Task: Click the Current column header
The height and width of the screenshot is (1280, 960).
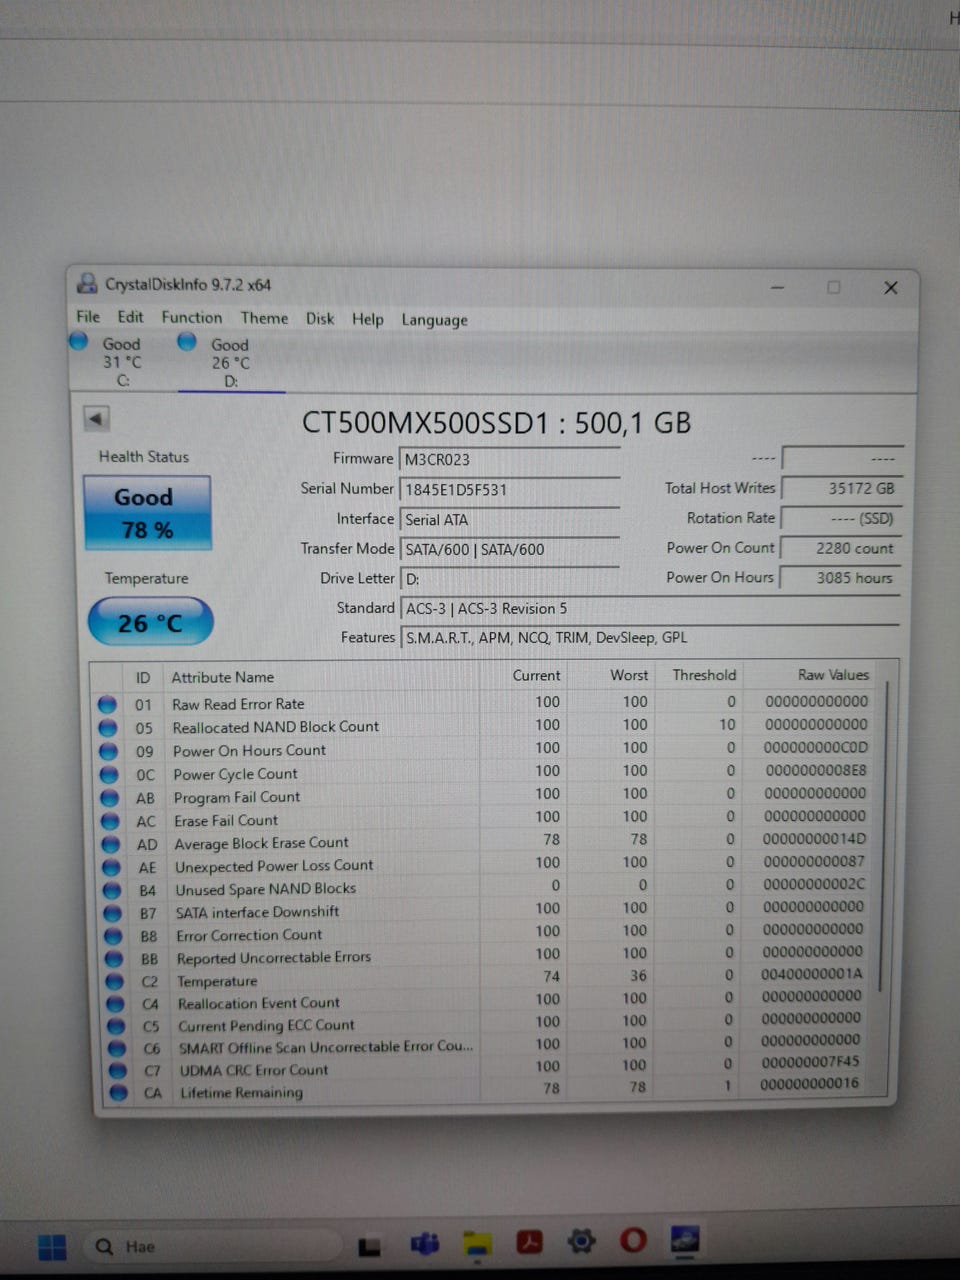Action: 536,675
